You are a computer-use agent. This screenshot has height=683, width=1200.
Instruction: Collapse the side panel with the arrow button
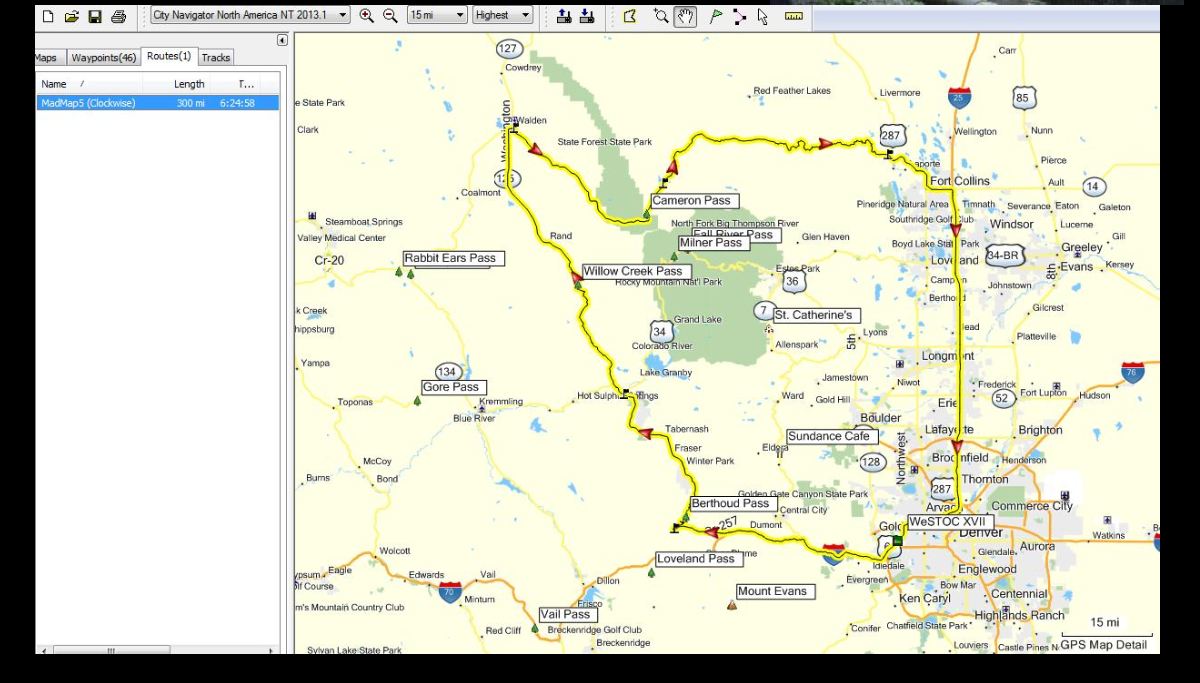coord(282,40)
